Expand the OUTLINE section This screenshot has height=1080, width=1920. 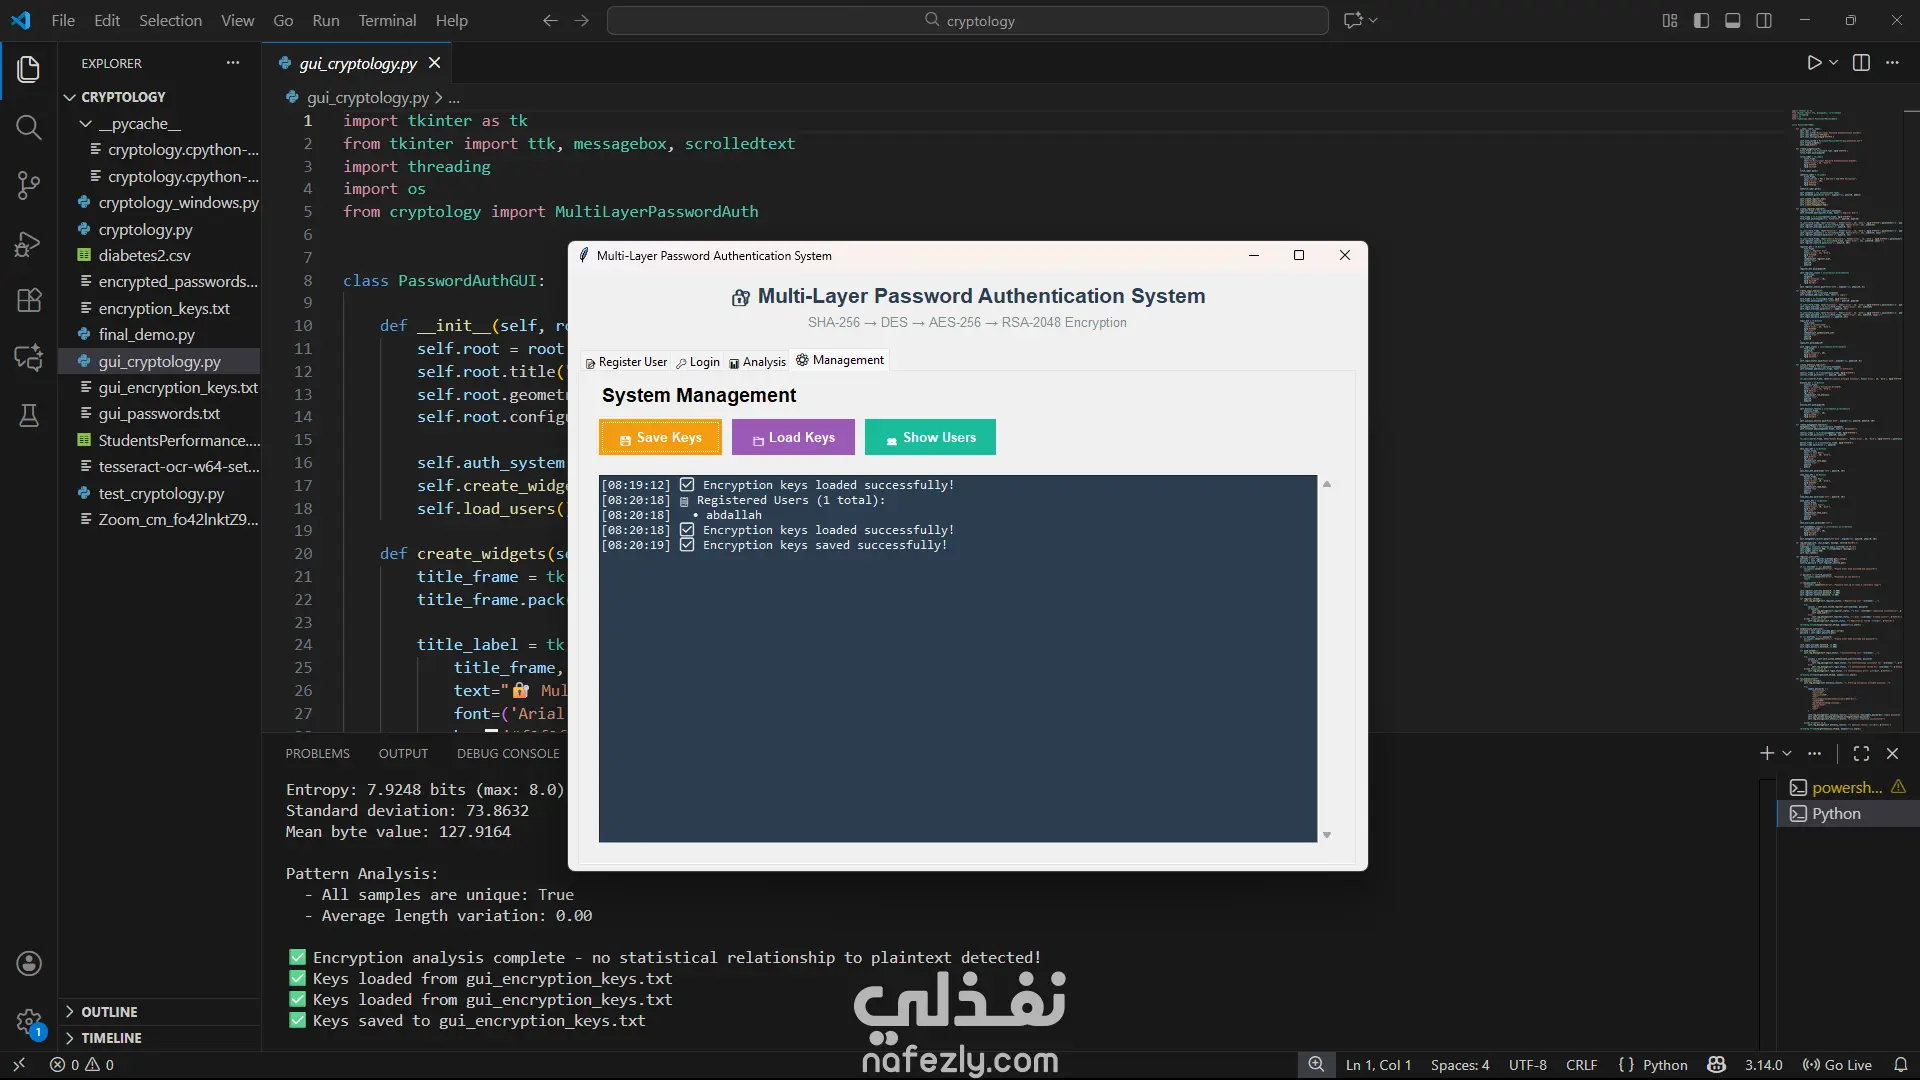point(109,1012)
